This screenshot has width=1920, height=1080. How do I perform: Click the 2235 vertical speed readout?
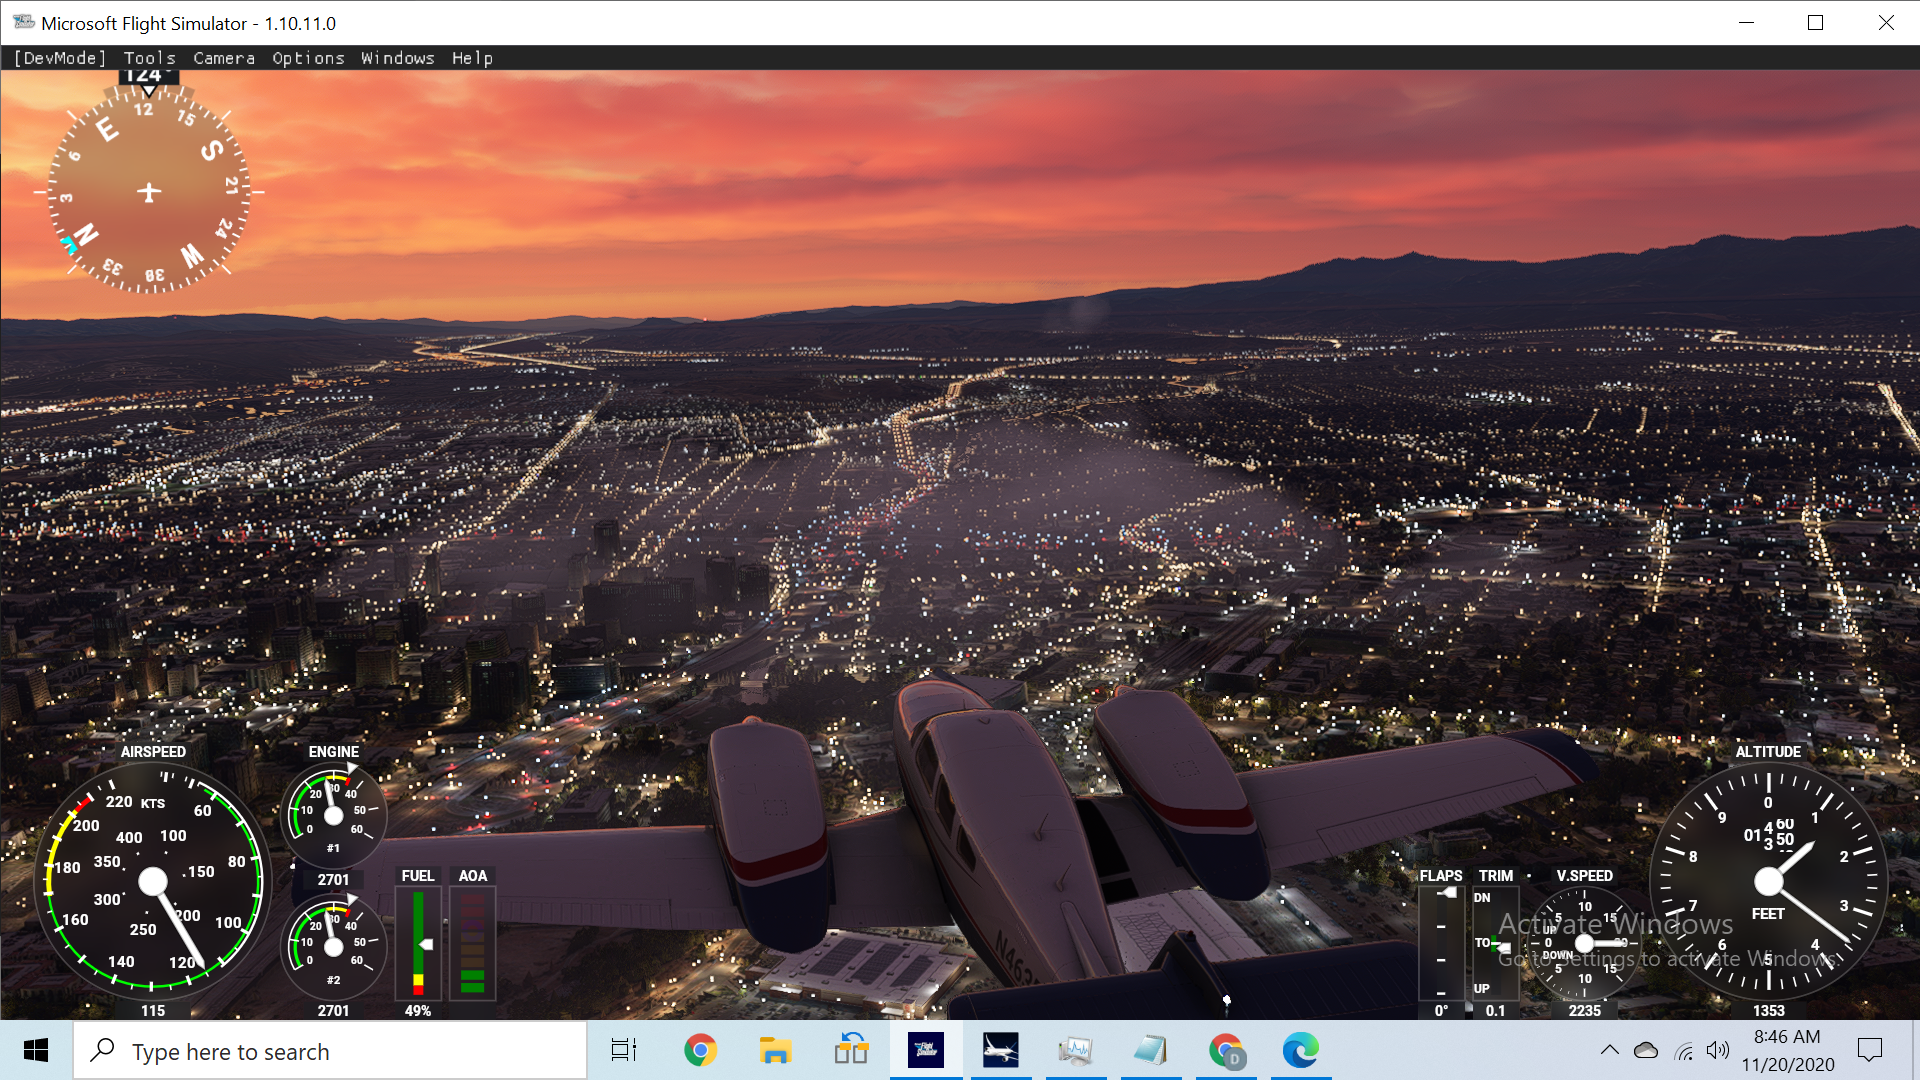[1585, 1011]
